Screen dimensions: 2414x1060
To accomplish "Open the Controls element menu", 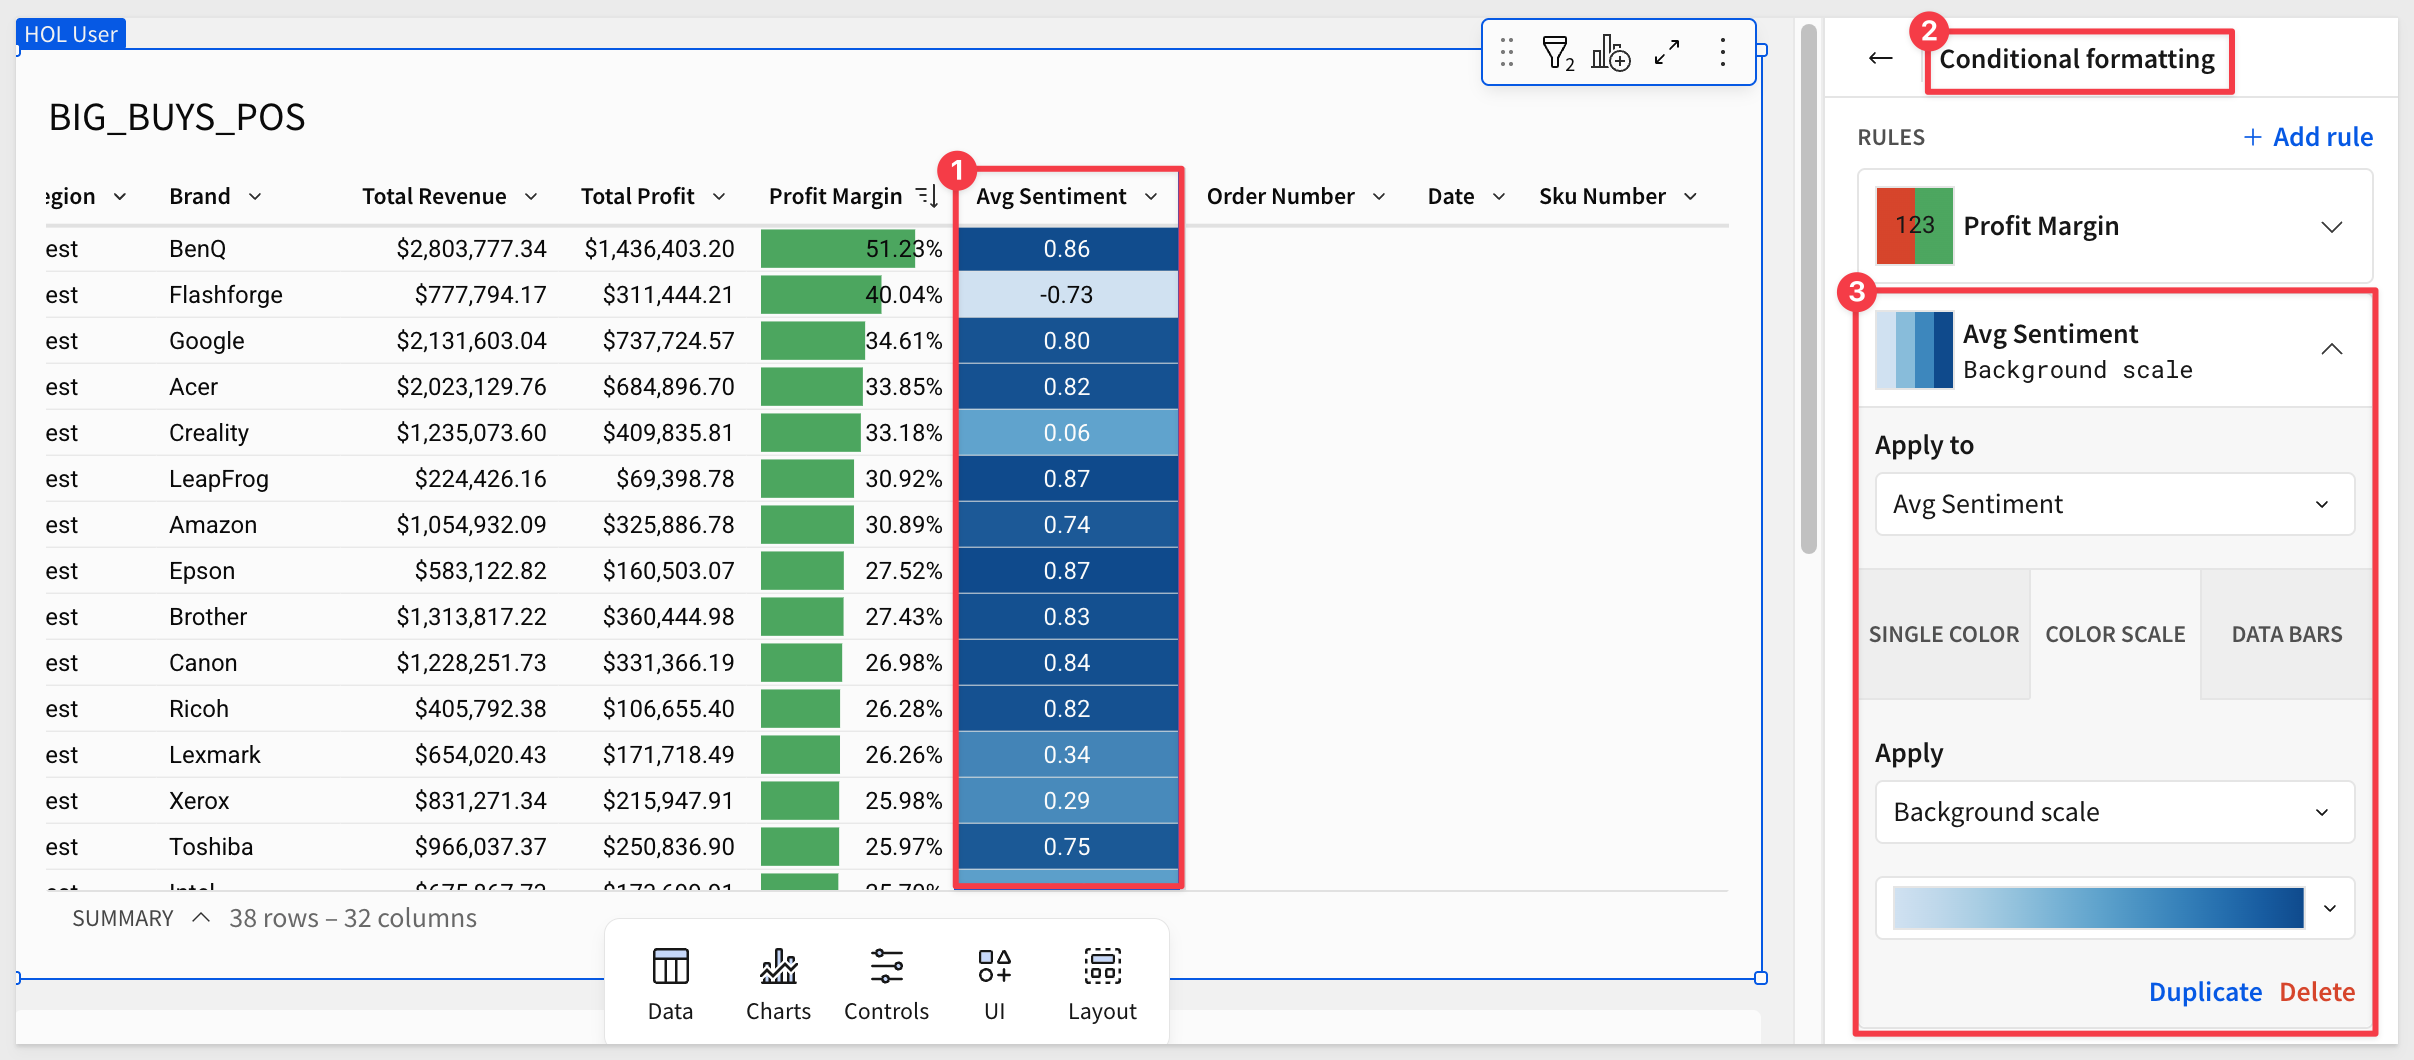I will (x=886, y=985).
